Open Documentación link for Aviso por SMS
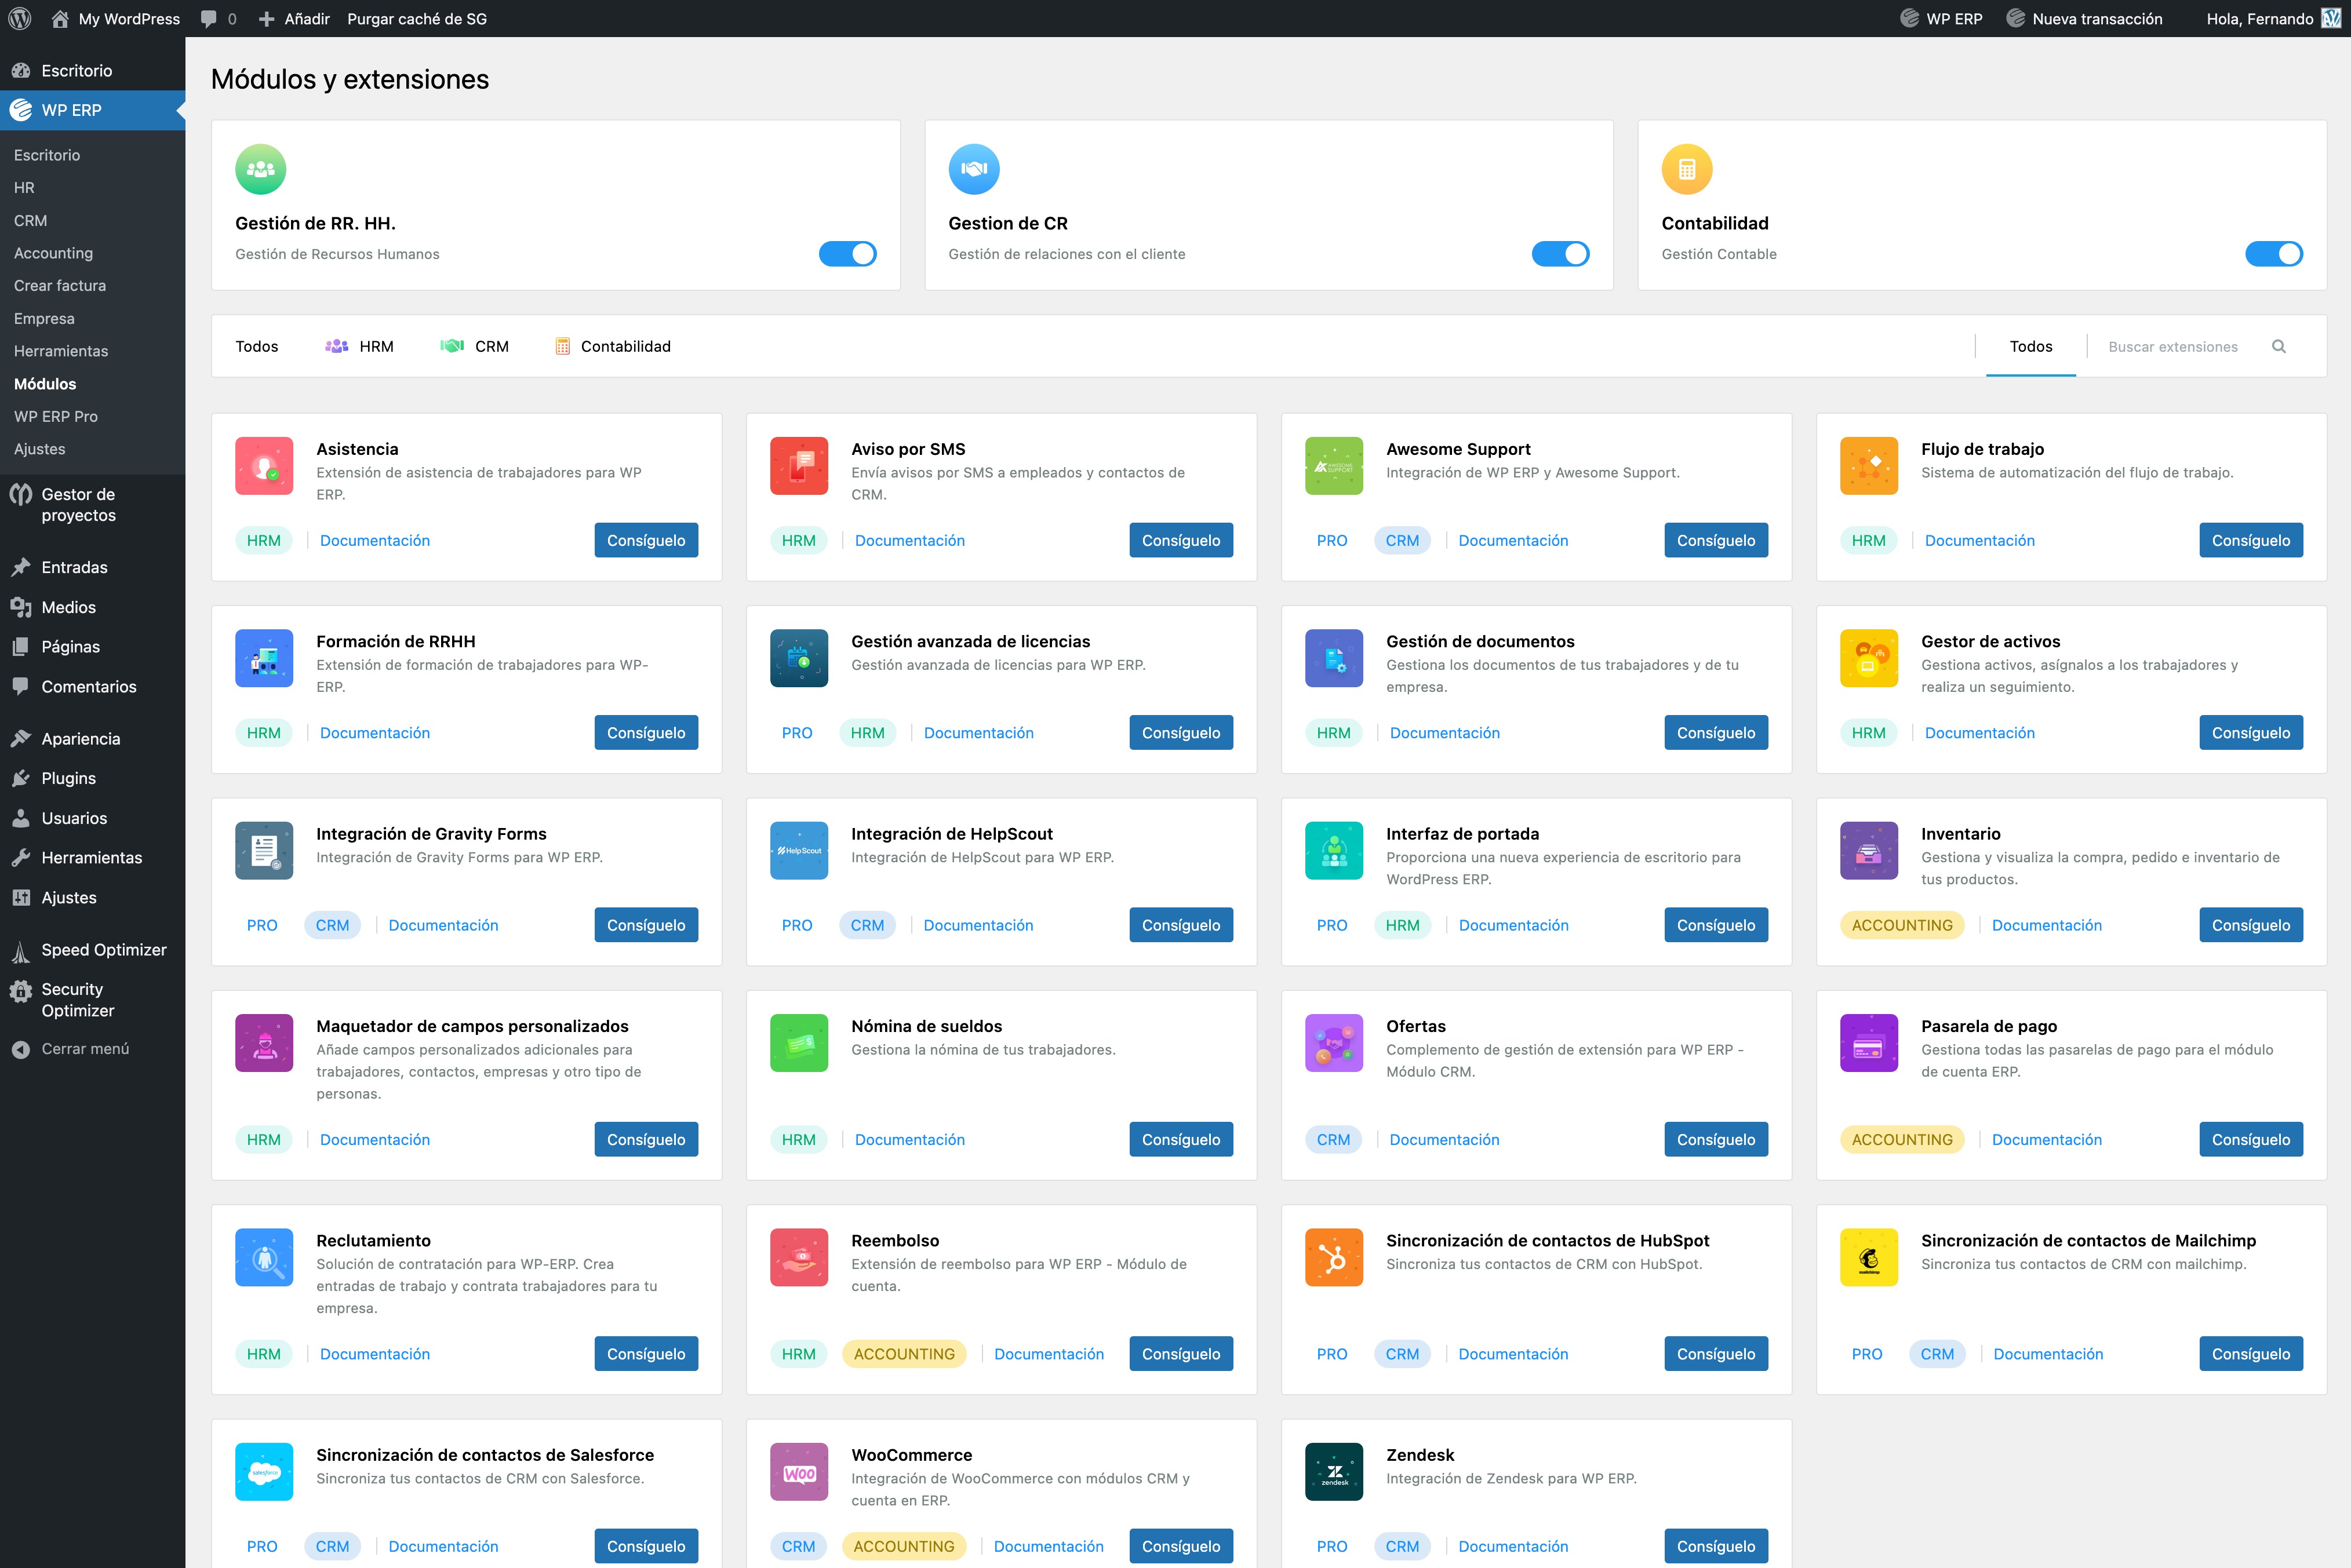This screenshot has width=2351, height=1568. tap(910, 540)
